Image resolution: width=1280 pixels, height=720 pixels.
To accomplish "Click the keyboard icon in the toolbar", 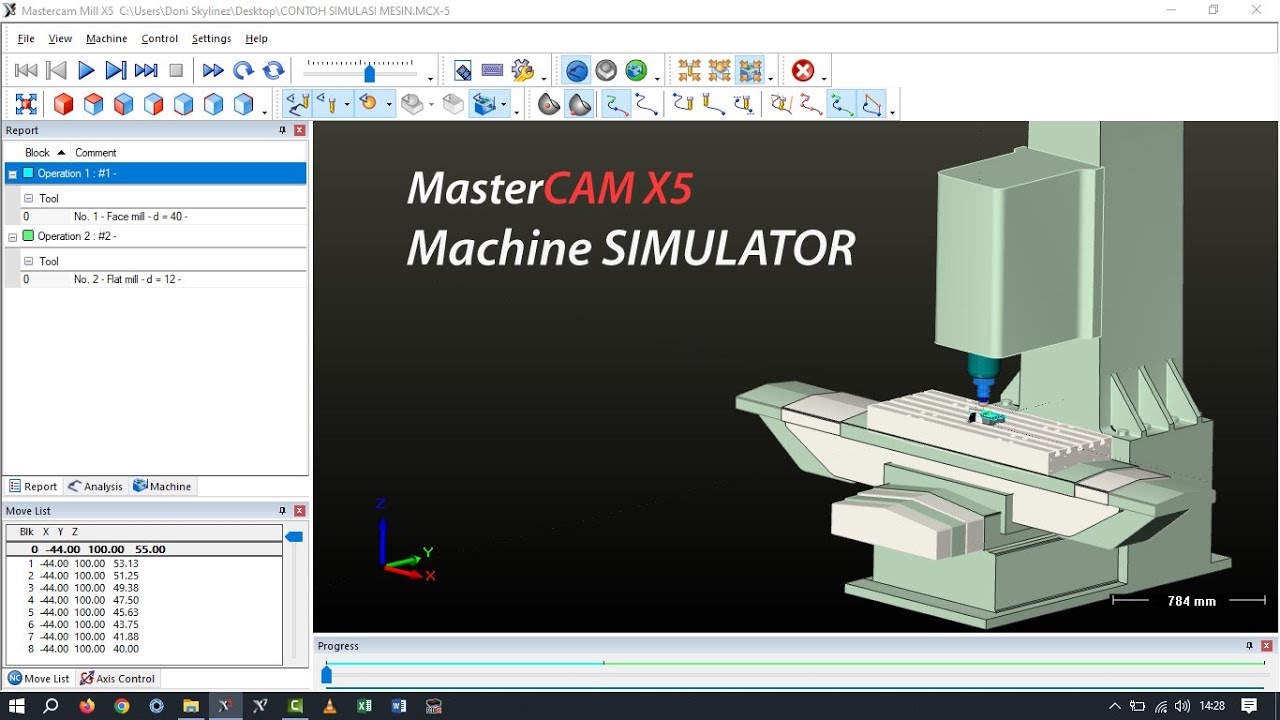I will point(492,70).
